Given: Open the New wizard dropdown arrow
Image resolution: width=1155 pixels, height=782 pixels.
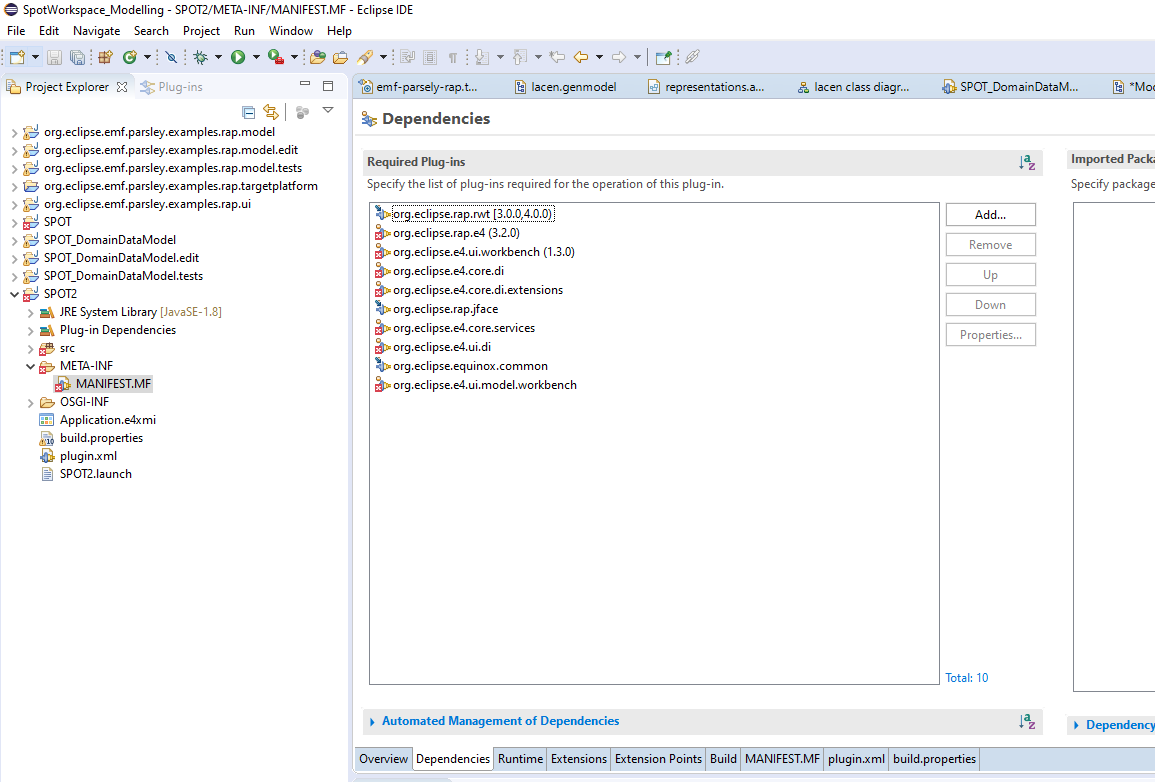Looking at the screenshot, I should 35,57.
